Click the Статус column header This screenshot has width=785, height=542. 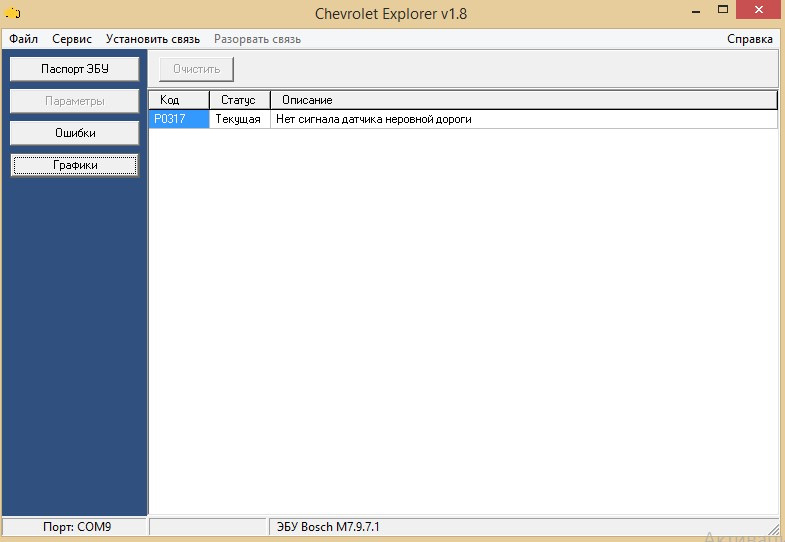[x=240, y=100]
